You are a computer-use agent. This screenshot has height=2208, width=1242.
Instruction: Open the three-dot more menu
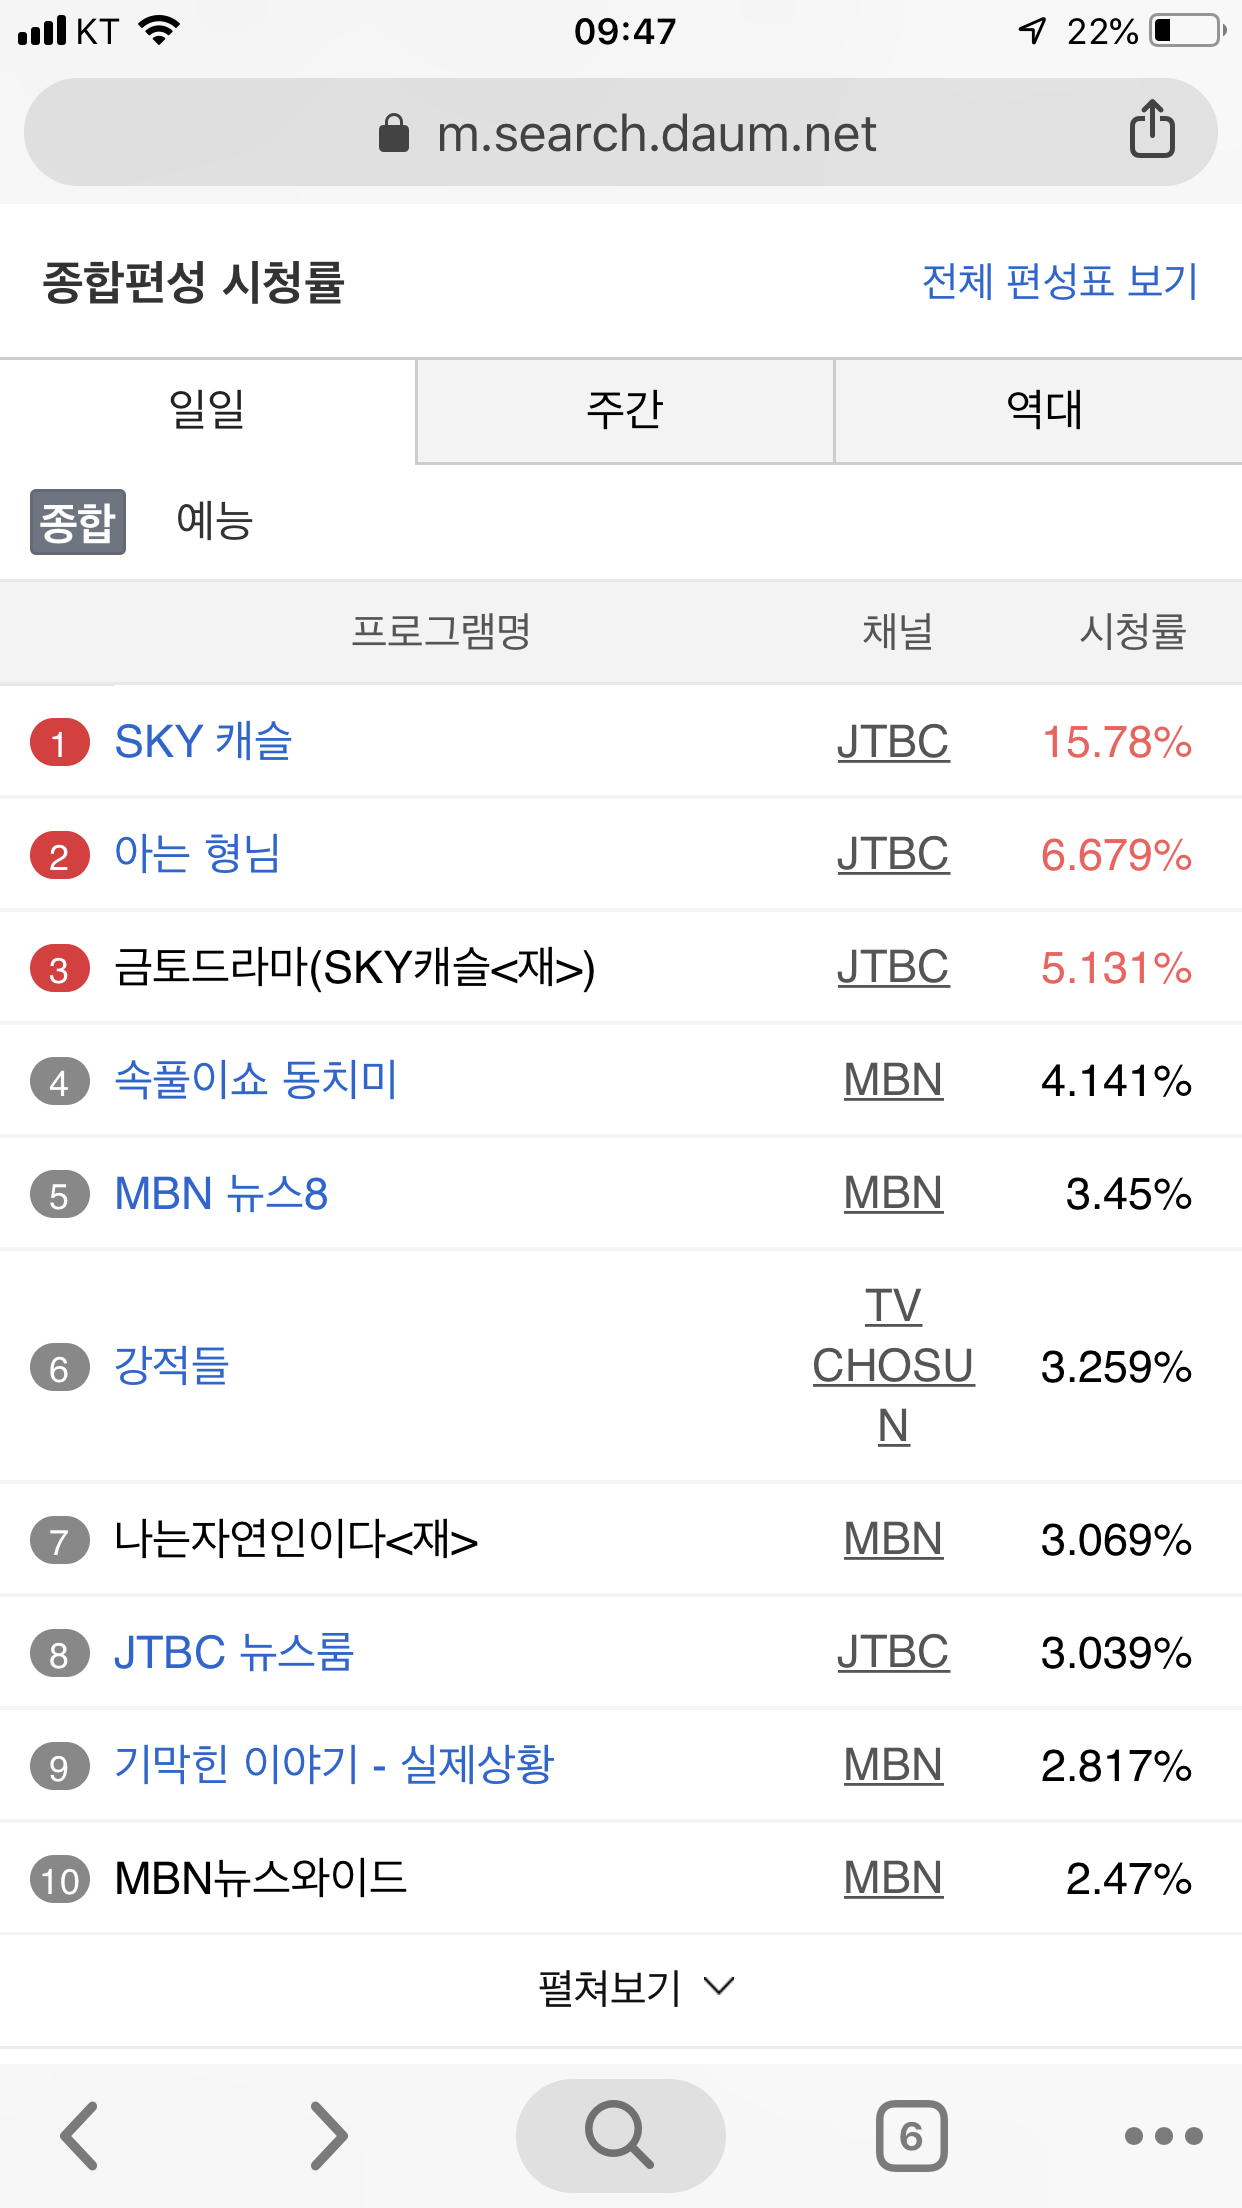pyautogui.click(x=1163, y=2135)
